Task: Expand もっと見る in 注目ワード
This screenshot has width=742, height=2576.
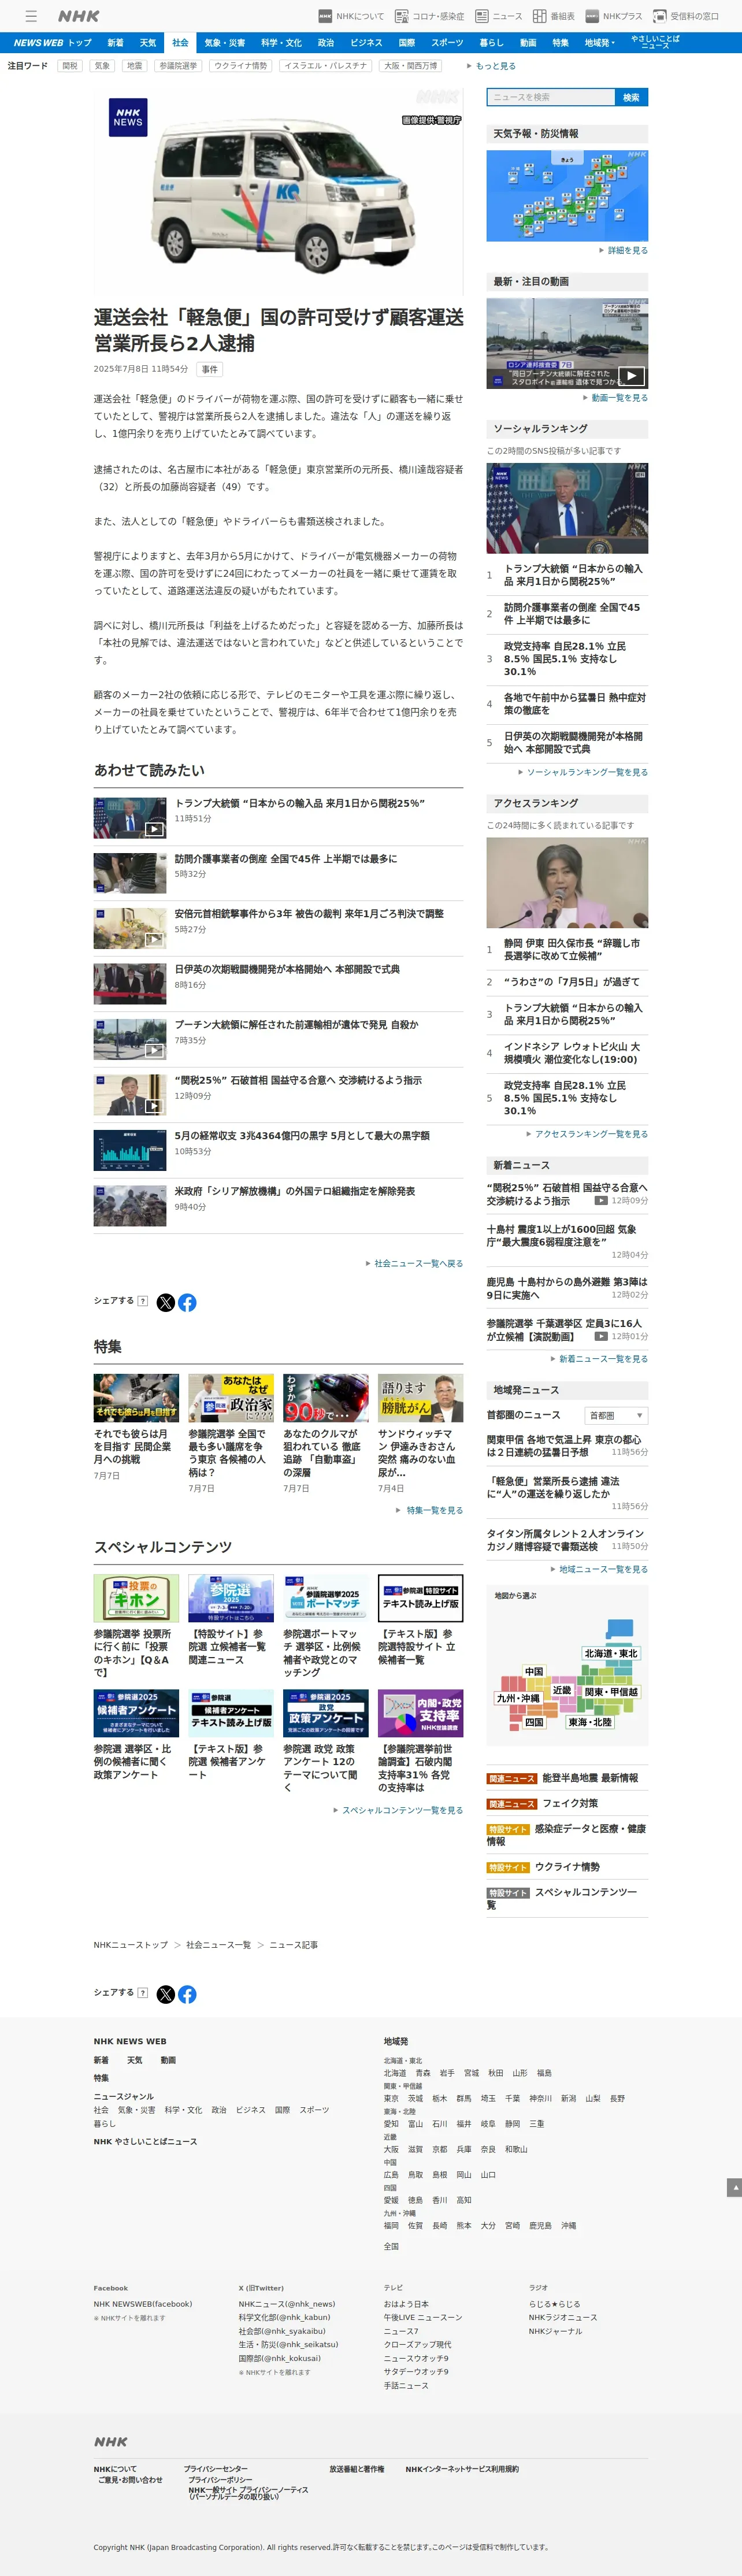Action: 491,66
